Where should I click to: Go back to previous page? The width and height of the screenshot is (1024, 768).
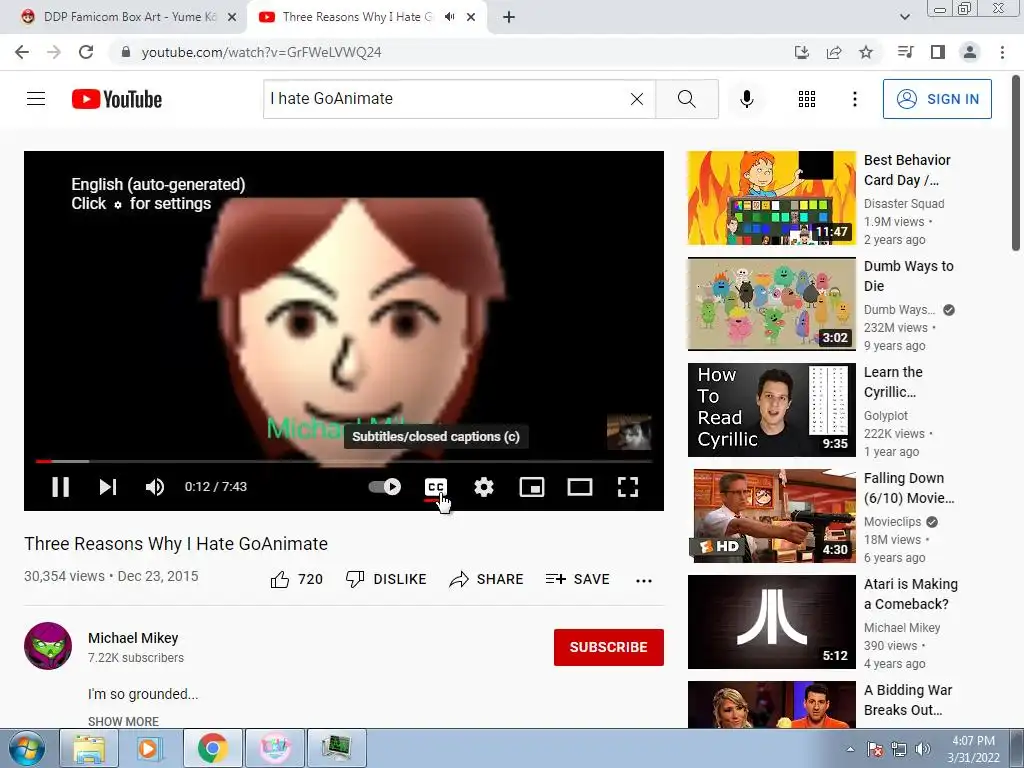coord(22,52)
